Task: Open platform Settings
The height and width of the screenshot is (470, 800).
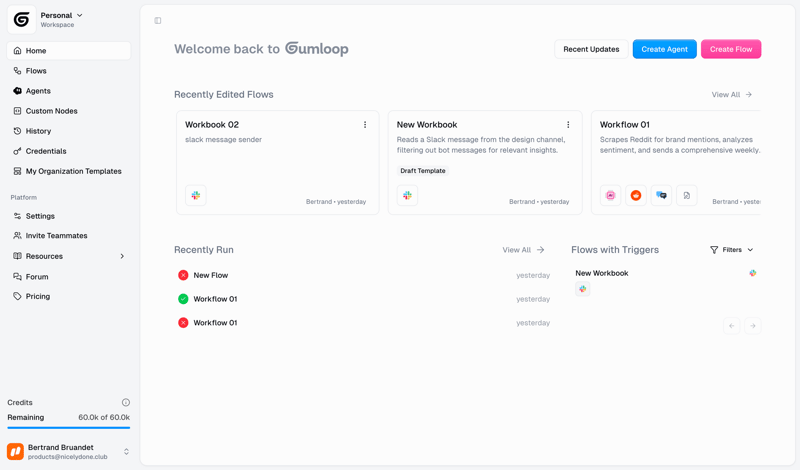Action: click(69, 216)
